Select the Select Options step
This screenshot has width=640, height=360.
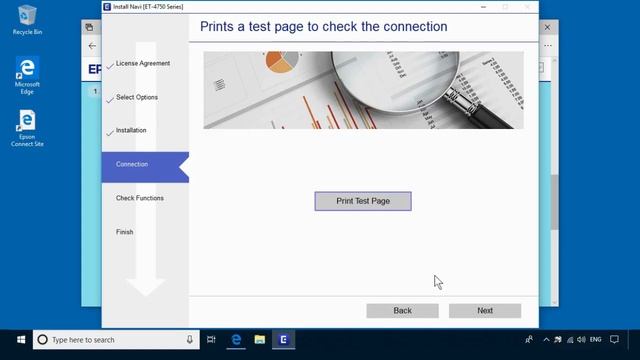point(137,97)
